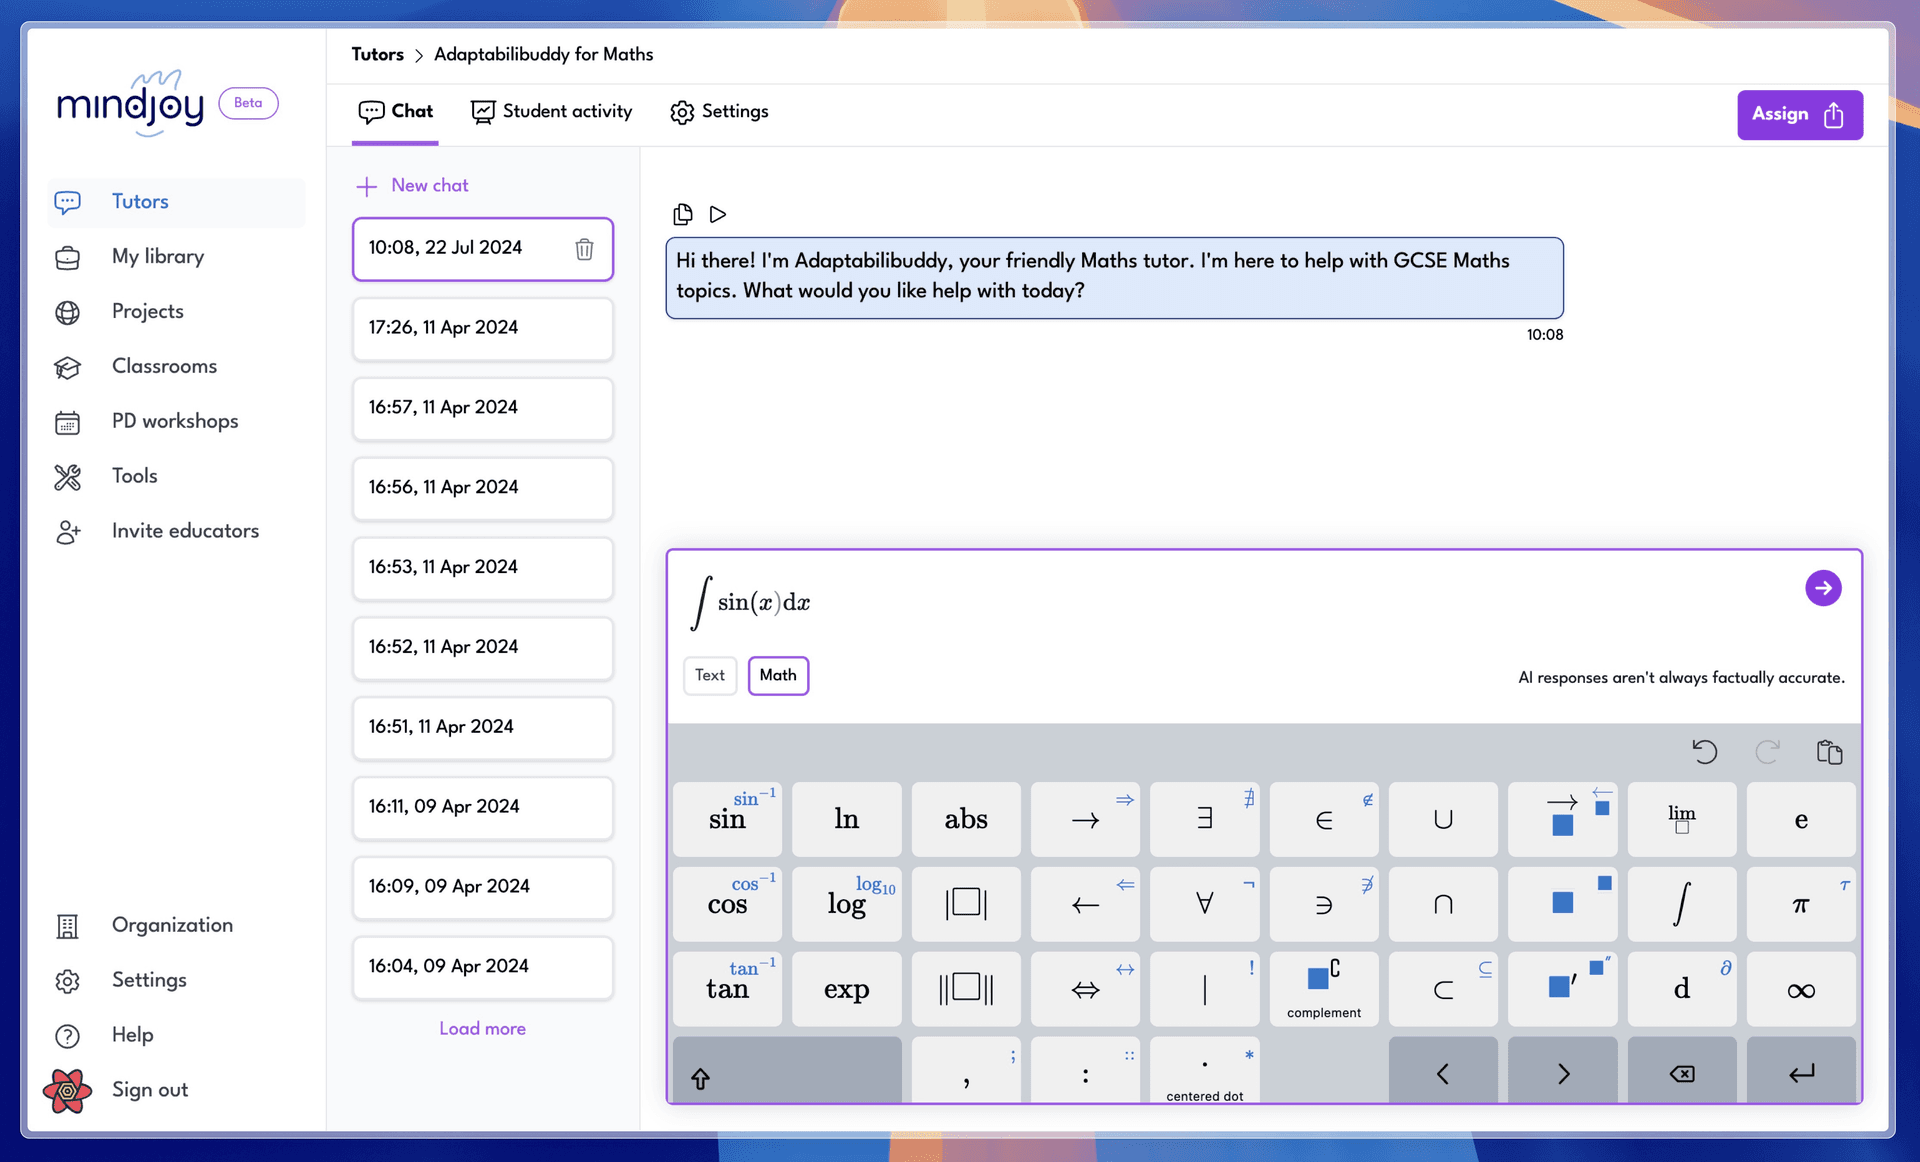Screen dimensions: 1920x1162
Task: Insert the for-all symbol key
Action: (x=1204, y=904)
